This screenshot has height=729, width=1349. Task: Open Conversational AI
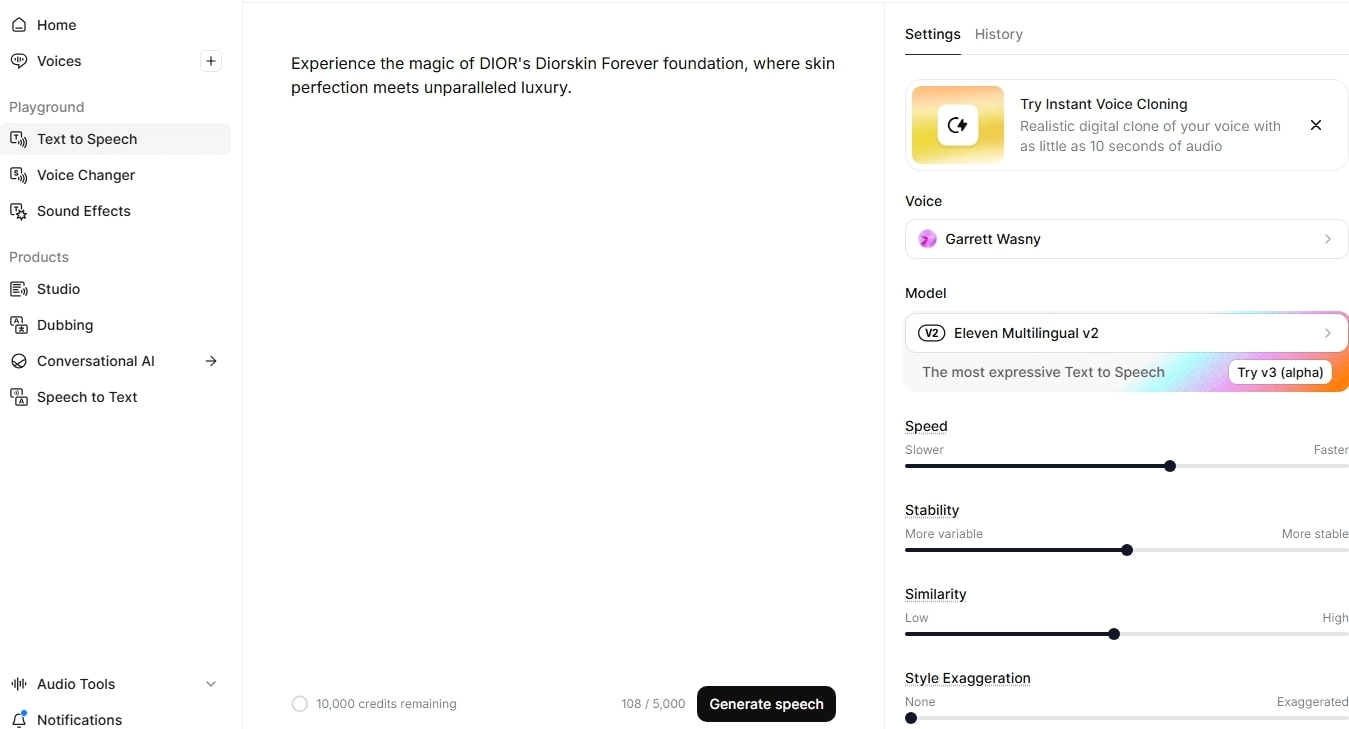coord(95,361)
